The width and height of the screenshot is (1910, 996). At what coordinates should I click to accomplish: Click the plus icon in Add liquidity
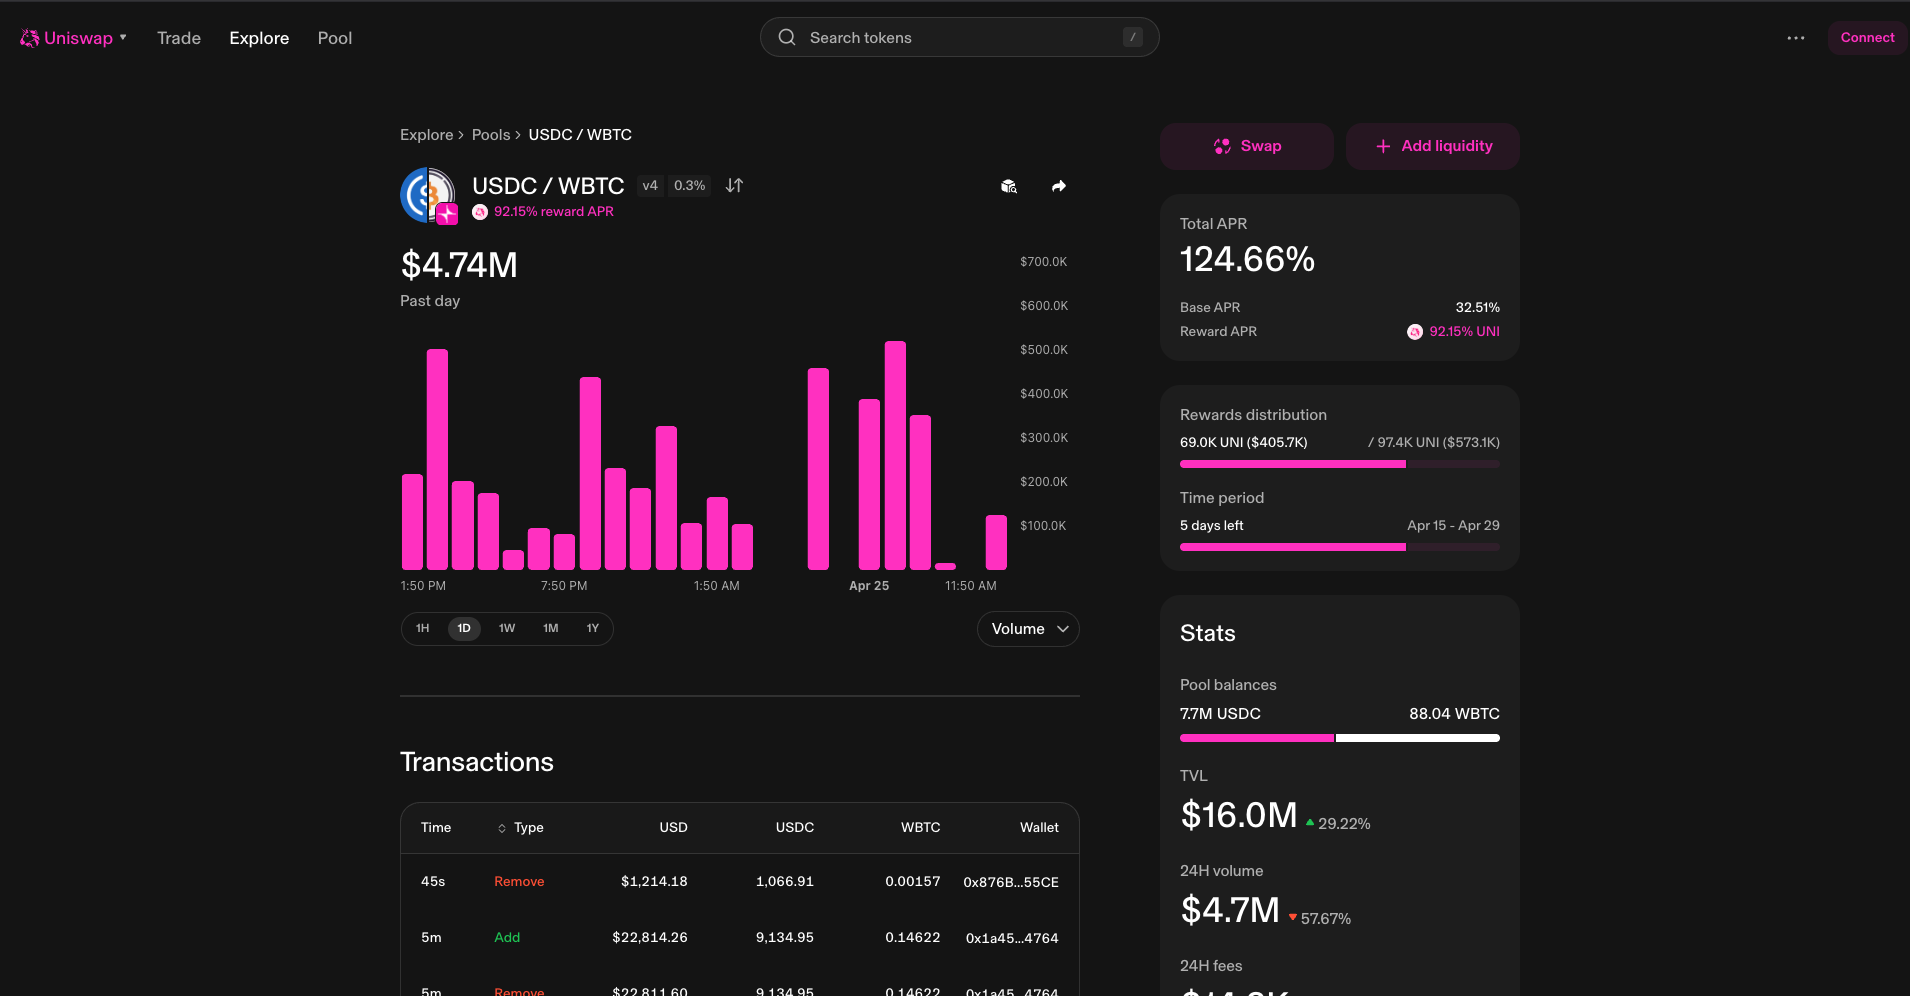click(1383, 146)
